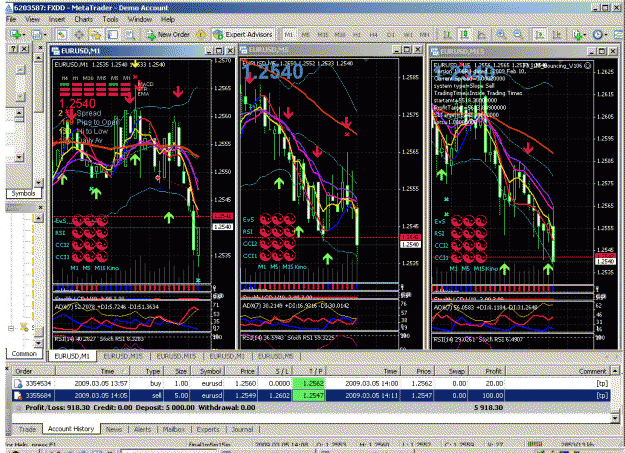Switch to the MN timeframe
The width and height of the screenshot is (625, 453).
[425, 35]
